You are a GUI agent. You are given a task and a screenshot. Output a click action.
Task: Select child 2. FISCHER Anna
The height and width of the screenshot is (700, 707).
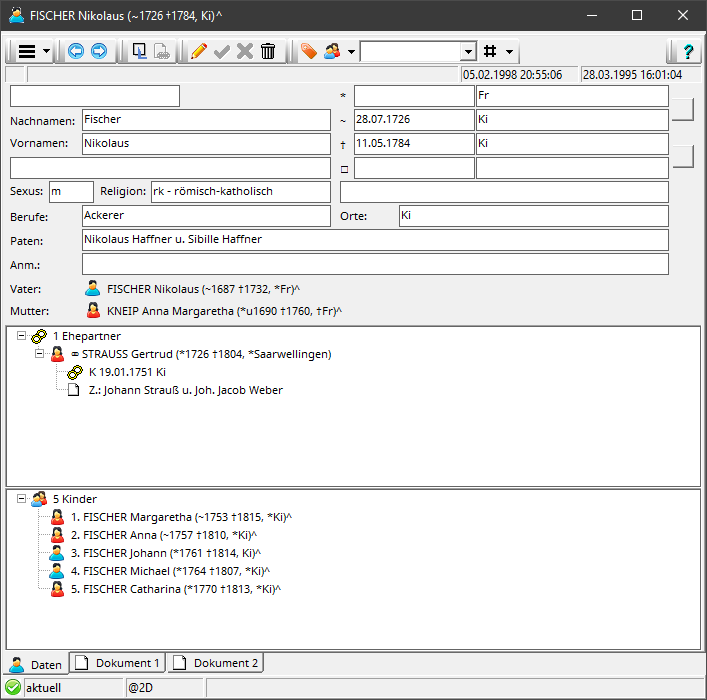(x=164, y=535)
